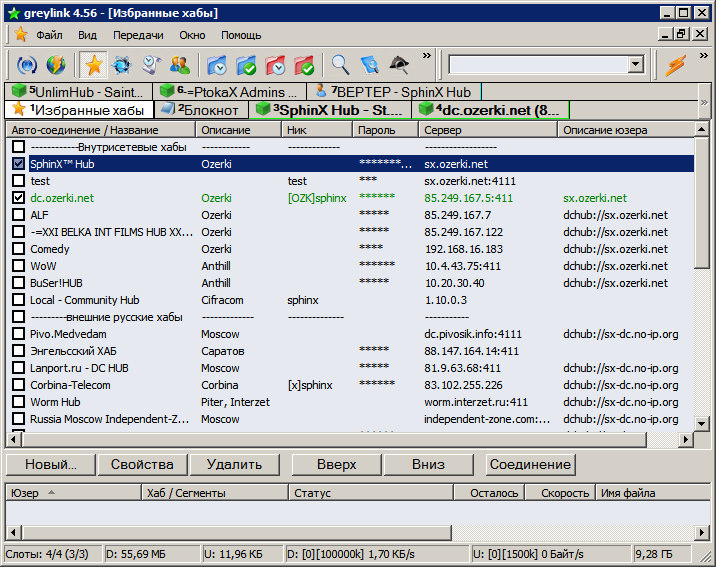Screen dimensions: 716x567
Task: Click hub list scroll-down arrow button
Action: click(x=701, y=424)
